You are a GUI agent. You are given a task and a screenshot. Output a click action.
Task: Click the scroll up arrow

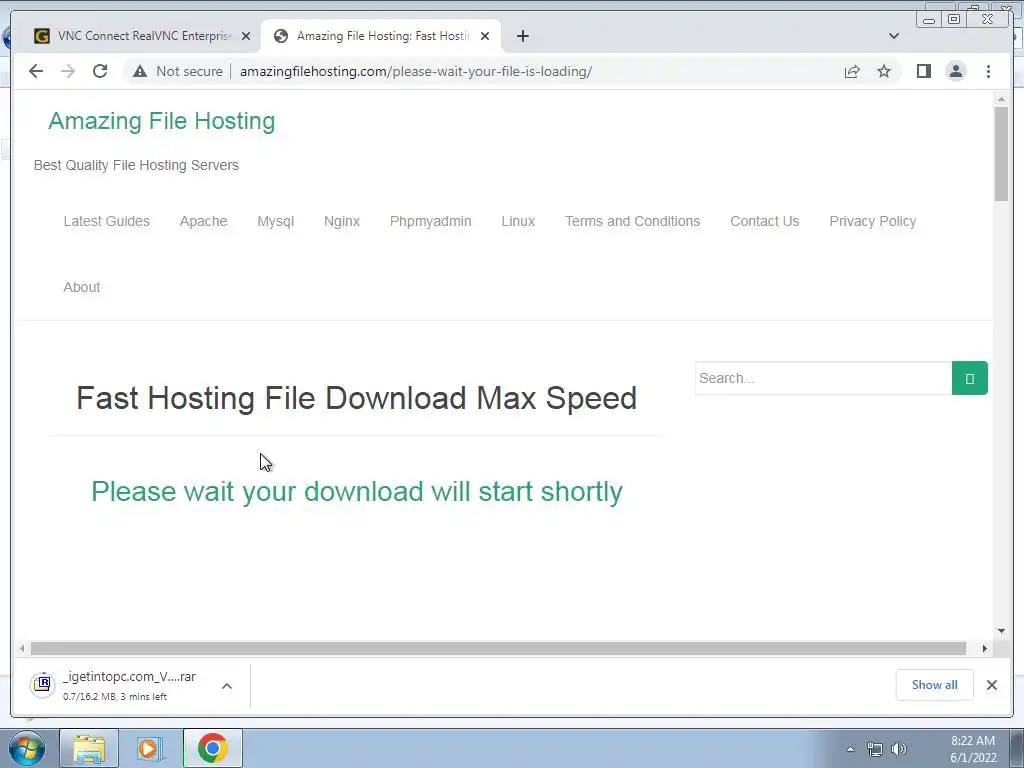[x=1001, y=99]
